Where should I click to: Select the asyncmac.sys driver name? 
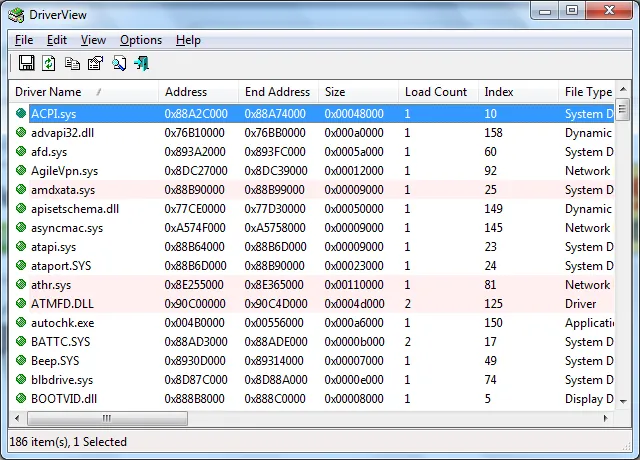(67, 228)
